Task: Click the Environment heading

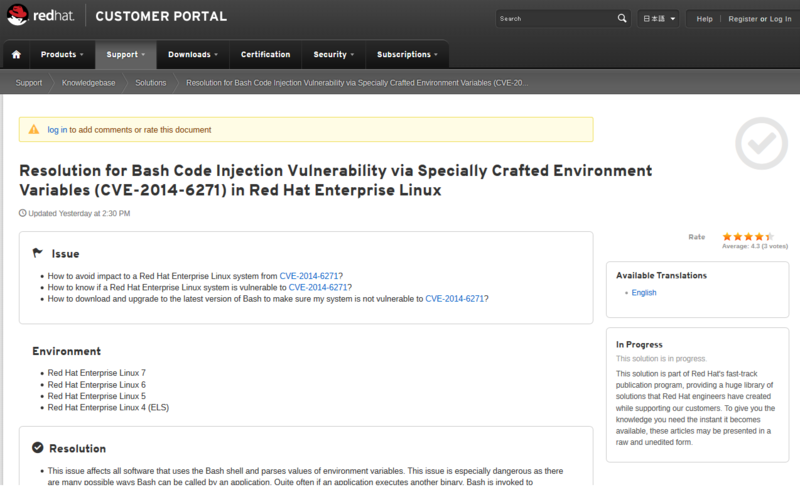Action: [x=66, y=351]
